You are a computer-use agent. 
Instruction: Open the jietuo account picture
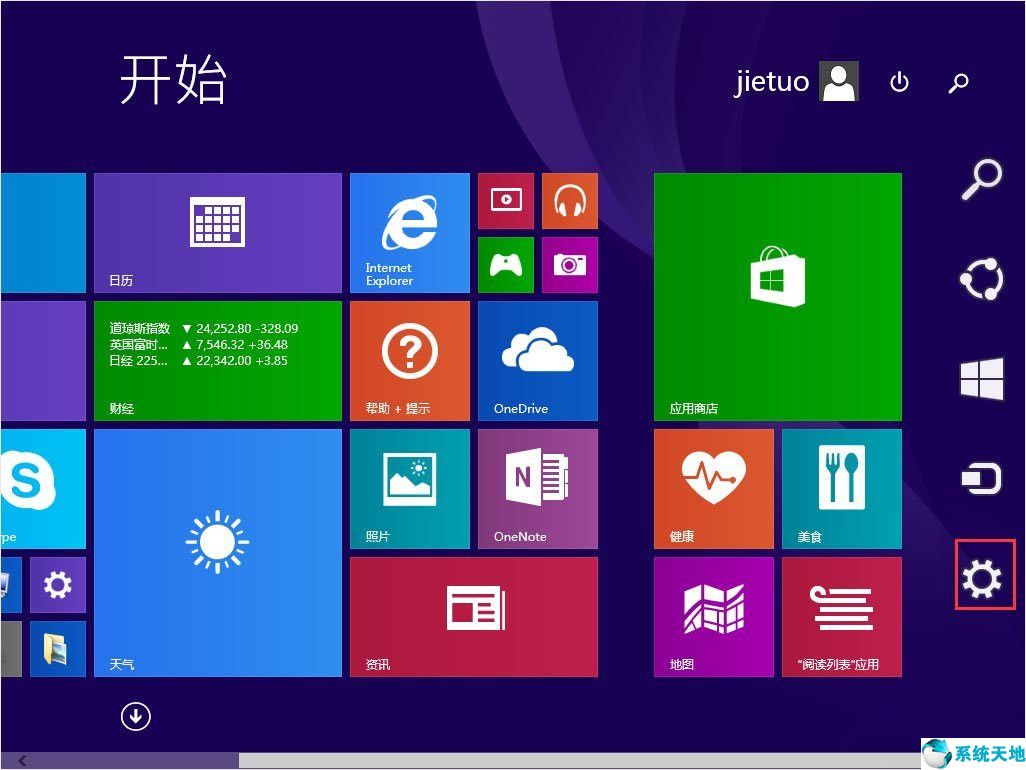point(838,82)
